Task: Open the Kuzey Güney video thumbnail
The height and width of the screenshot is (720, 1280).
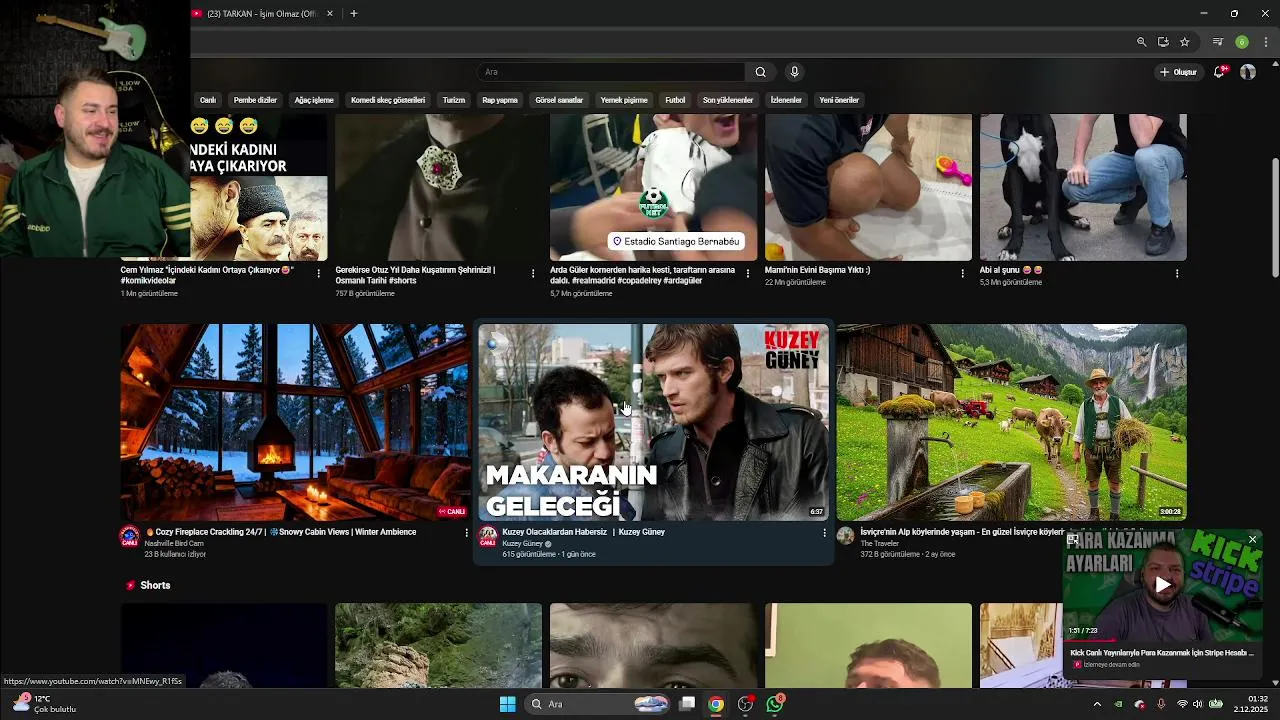Action: point(653,422)
